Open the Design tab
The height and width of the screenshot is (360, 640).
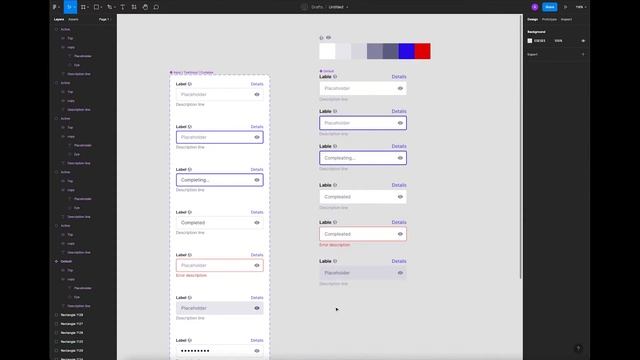533,19
